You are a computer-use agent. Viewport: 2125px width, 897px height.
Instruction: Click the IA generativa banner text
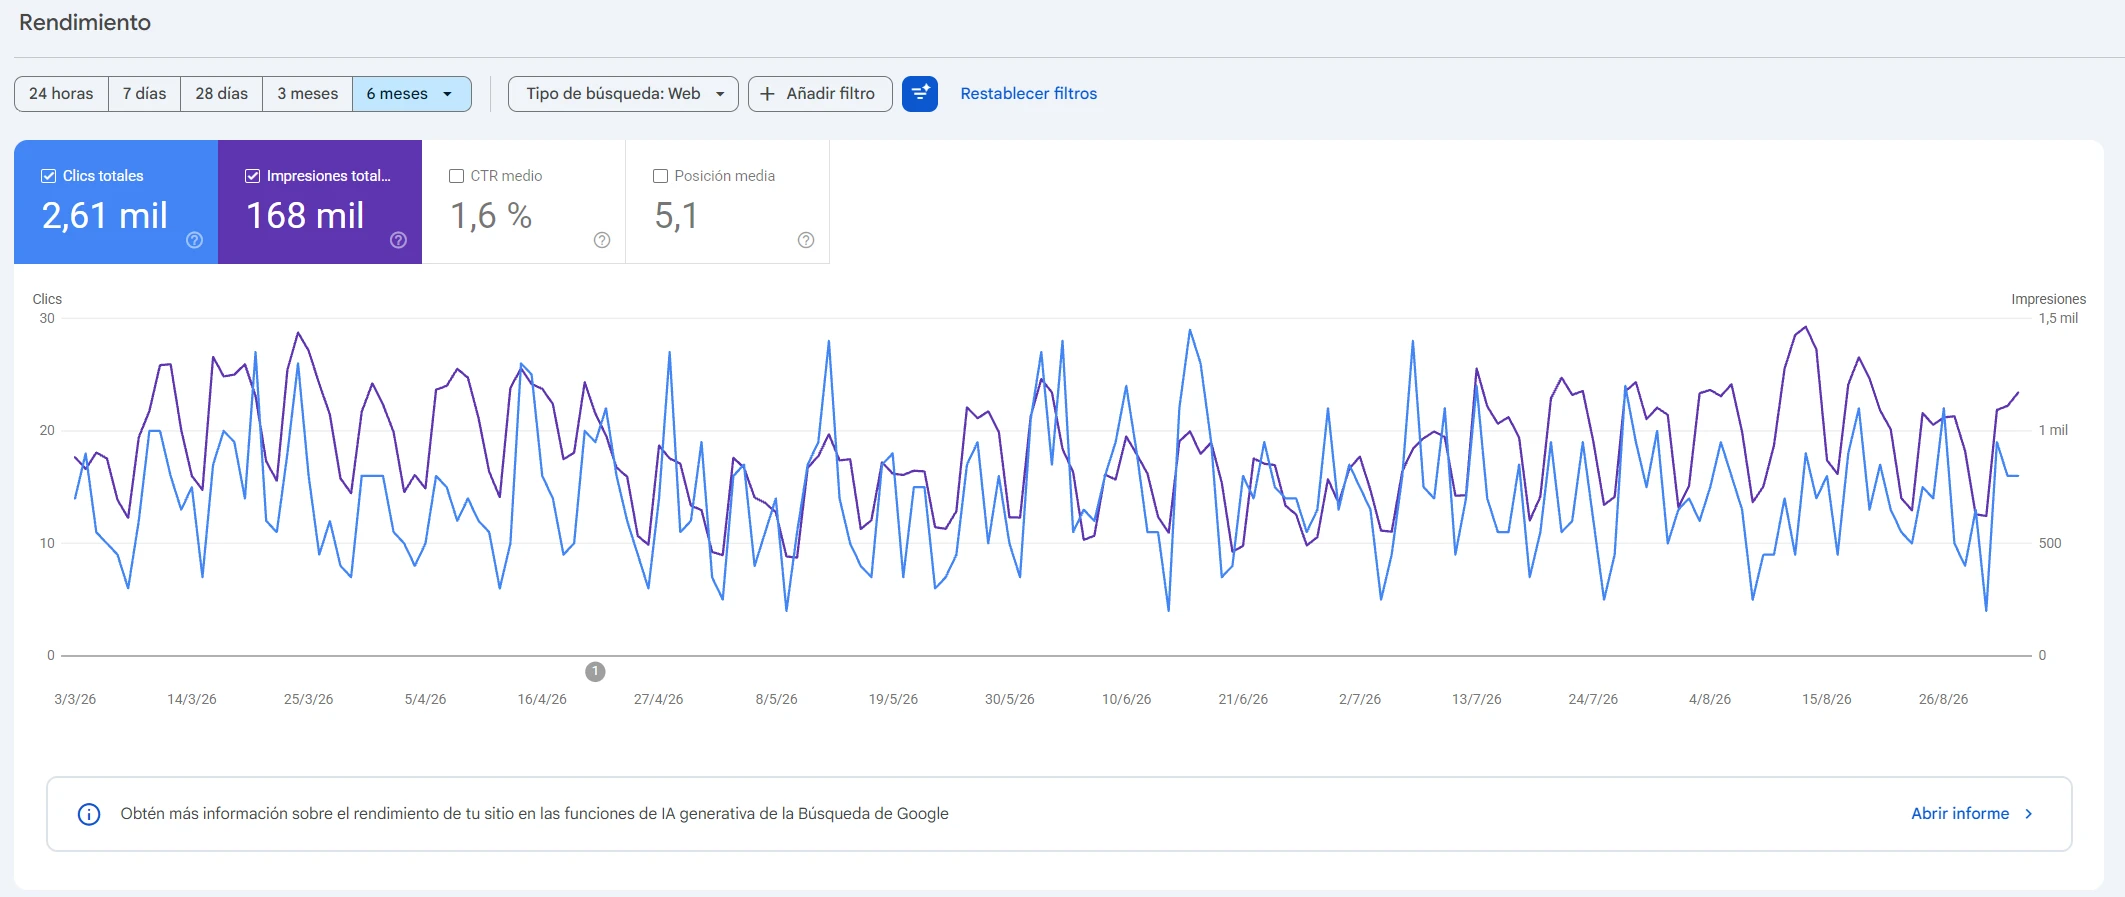(x=534, y=814)
